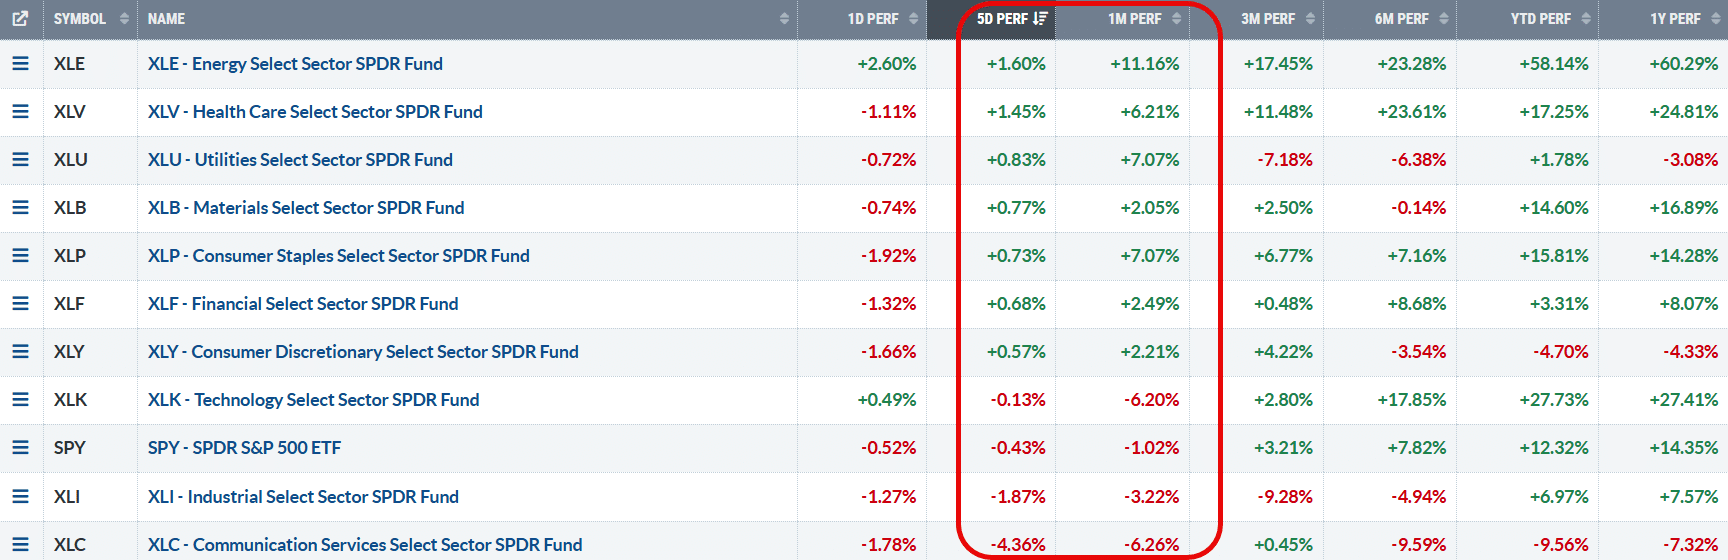Screen dimensions: 1728x560
Task: Open the row menu icon for XLE
Action: point(20,63)
